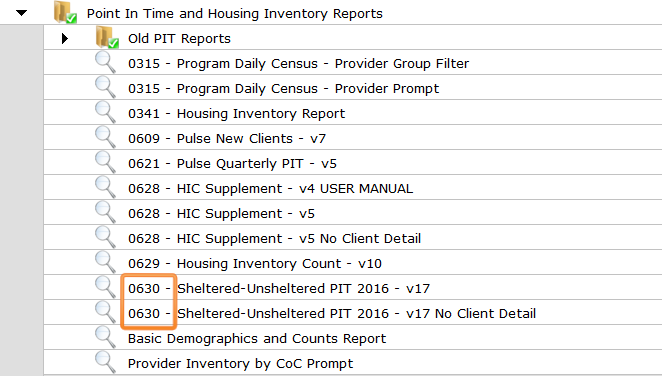Click magnifier icon beside HIC Supplement v4 USER MANUAL
Image resolution: width=662 pixels, height=376 pixels.
[x=105, y=187]
